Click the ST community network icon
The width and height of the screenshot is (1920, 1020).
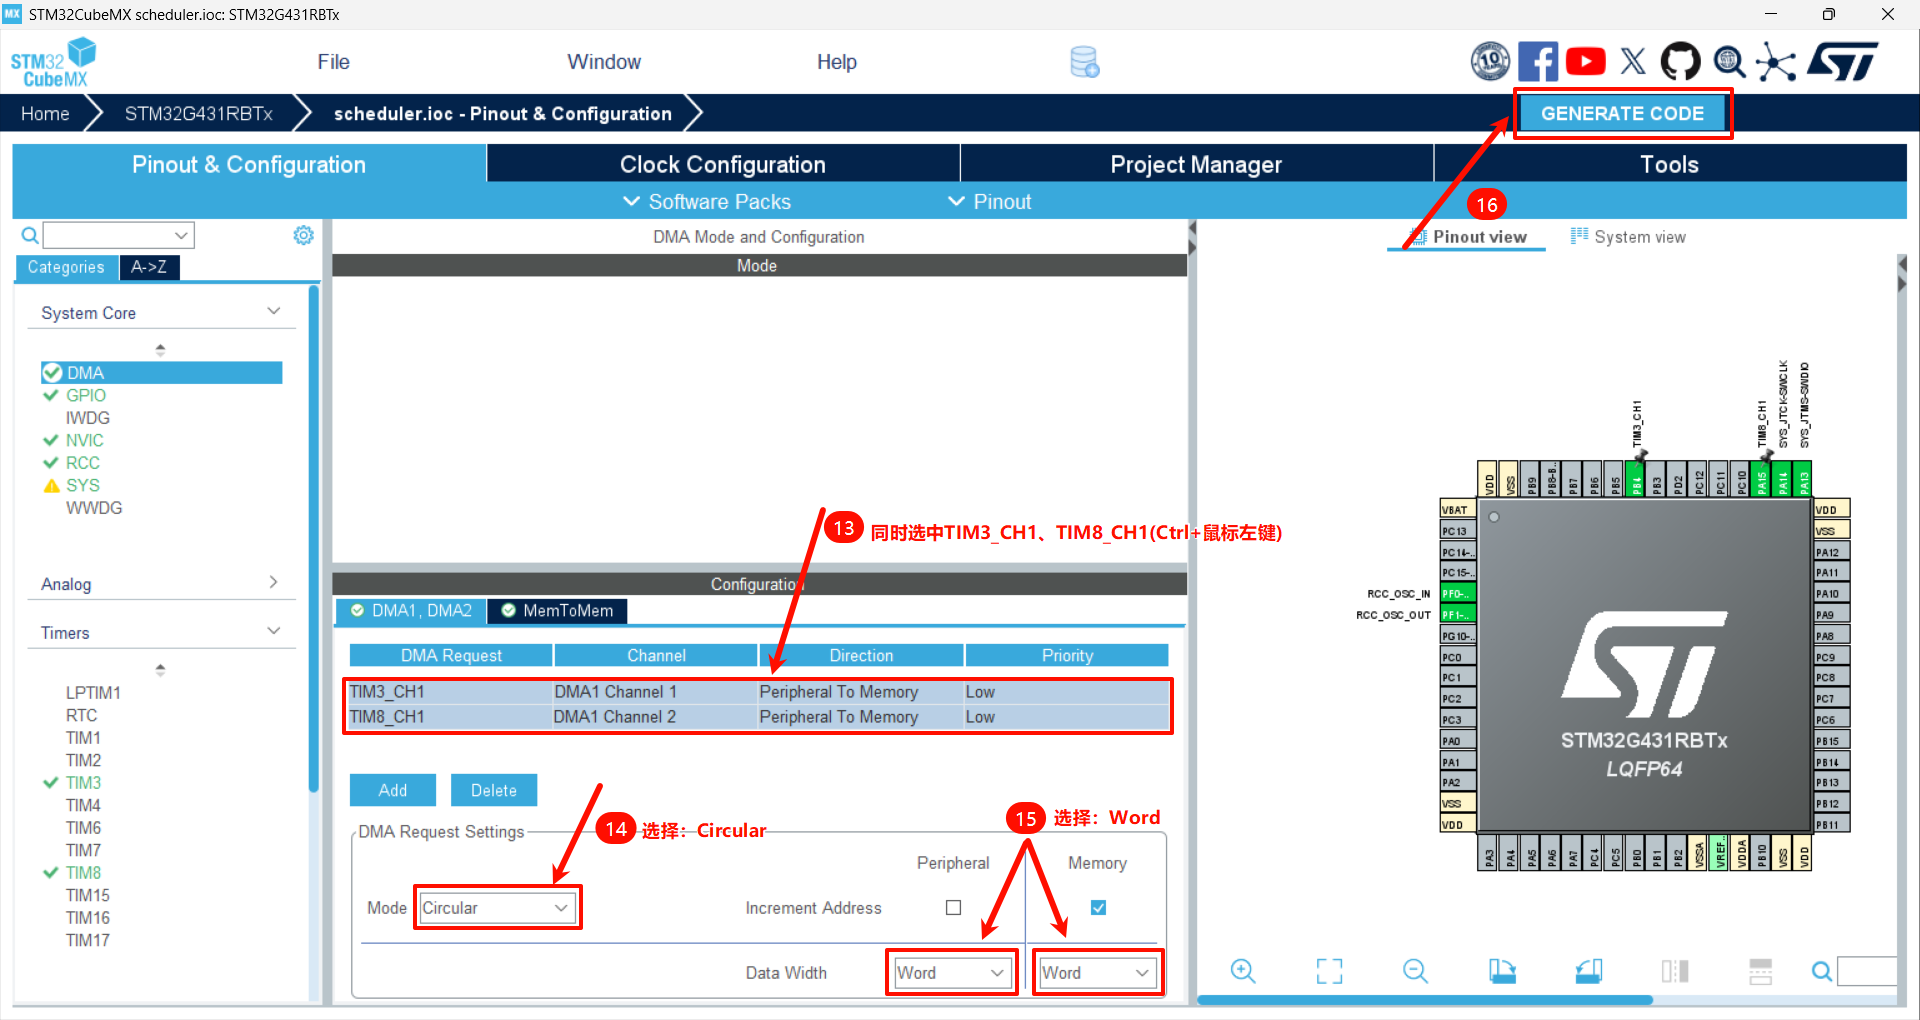[x=1776, y=61]
